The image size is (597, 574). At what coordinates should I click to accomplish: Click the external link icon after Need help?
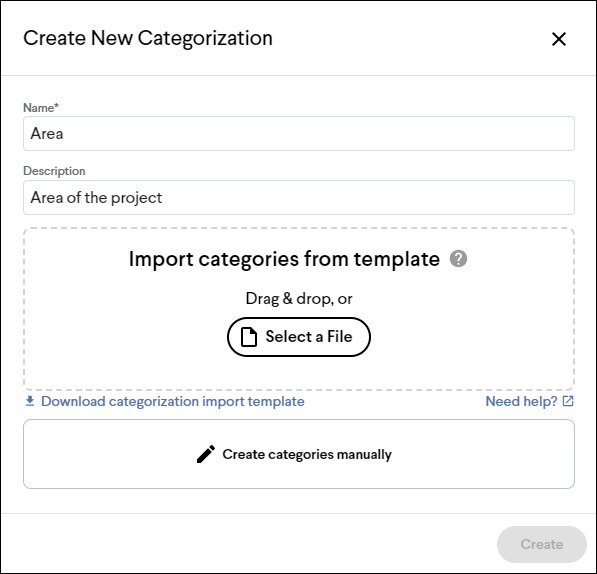coord(568,401)
